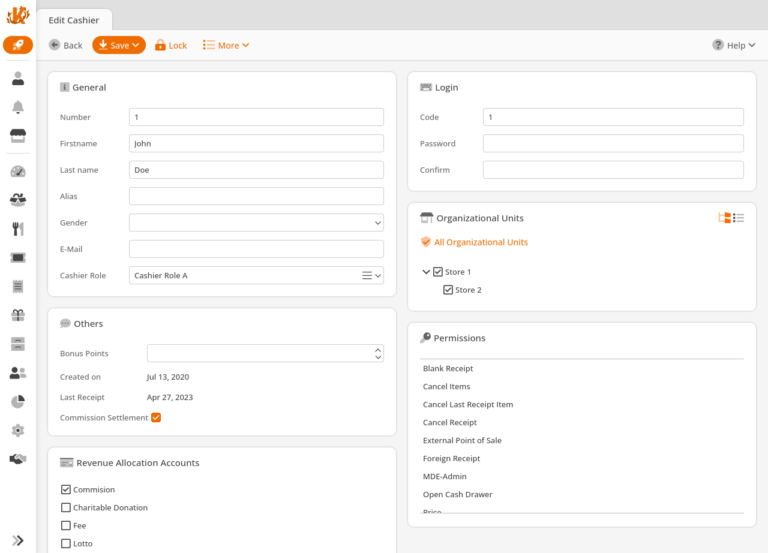Open the pie chart reports icon
The height and width of the screenshot is (553, 768).
coord(18,402)
